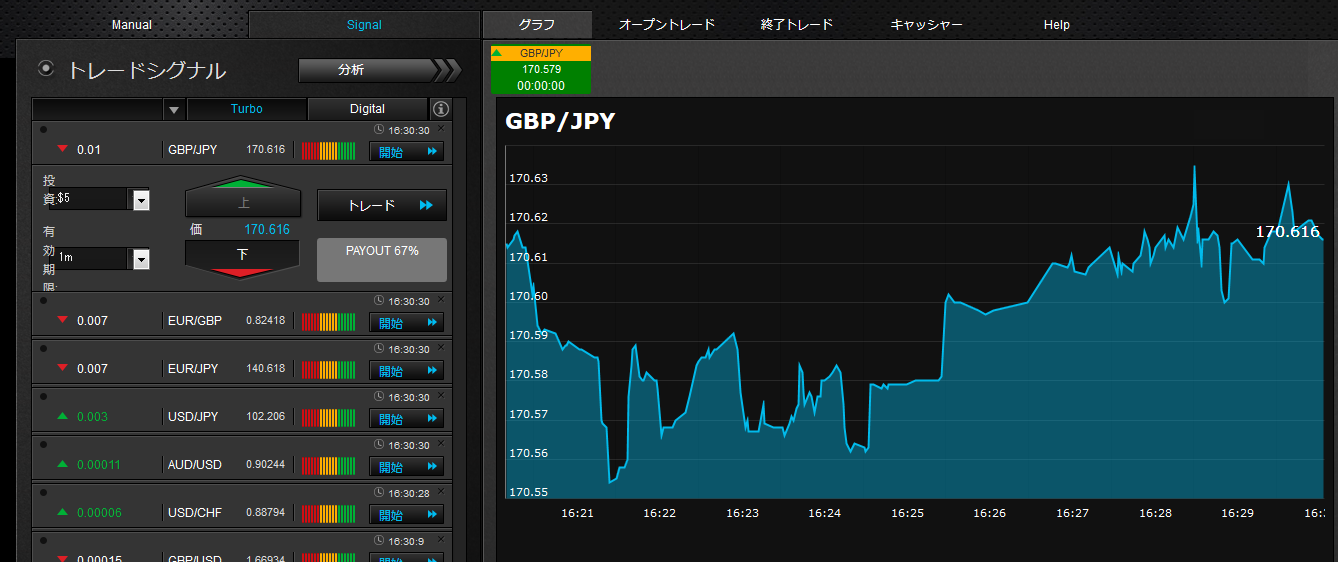
Task: Toggle the dot indicator on GBP/USD row
Action: click(43, 540)
